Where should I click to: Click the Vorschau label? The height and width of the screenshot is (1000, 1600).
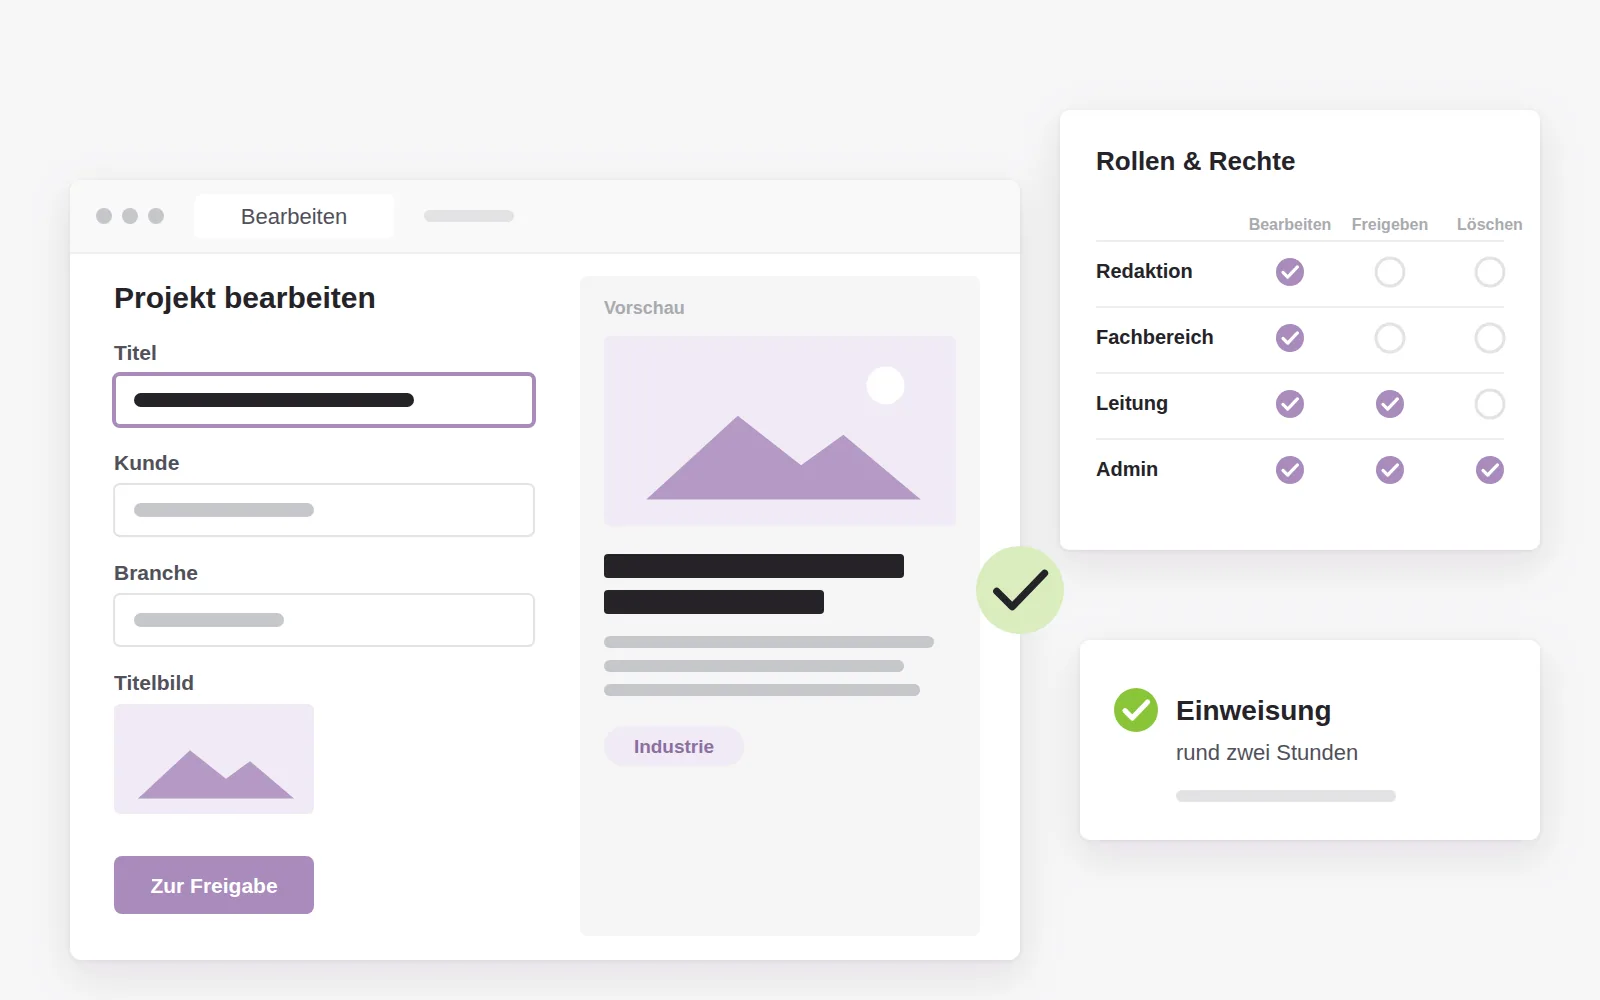[644, 308]
